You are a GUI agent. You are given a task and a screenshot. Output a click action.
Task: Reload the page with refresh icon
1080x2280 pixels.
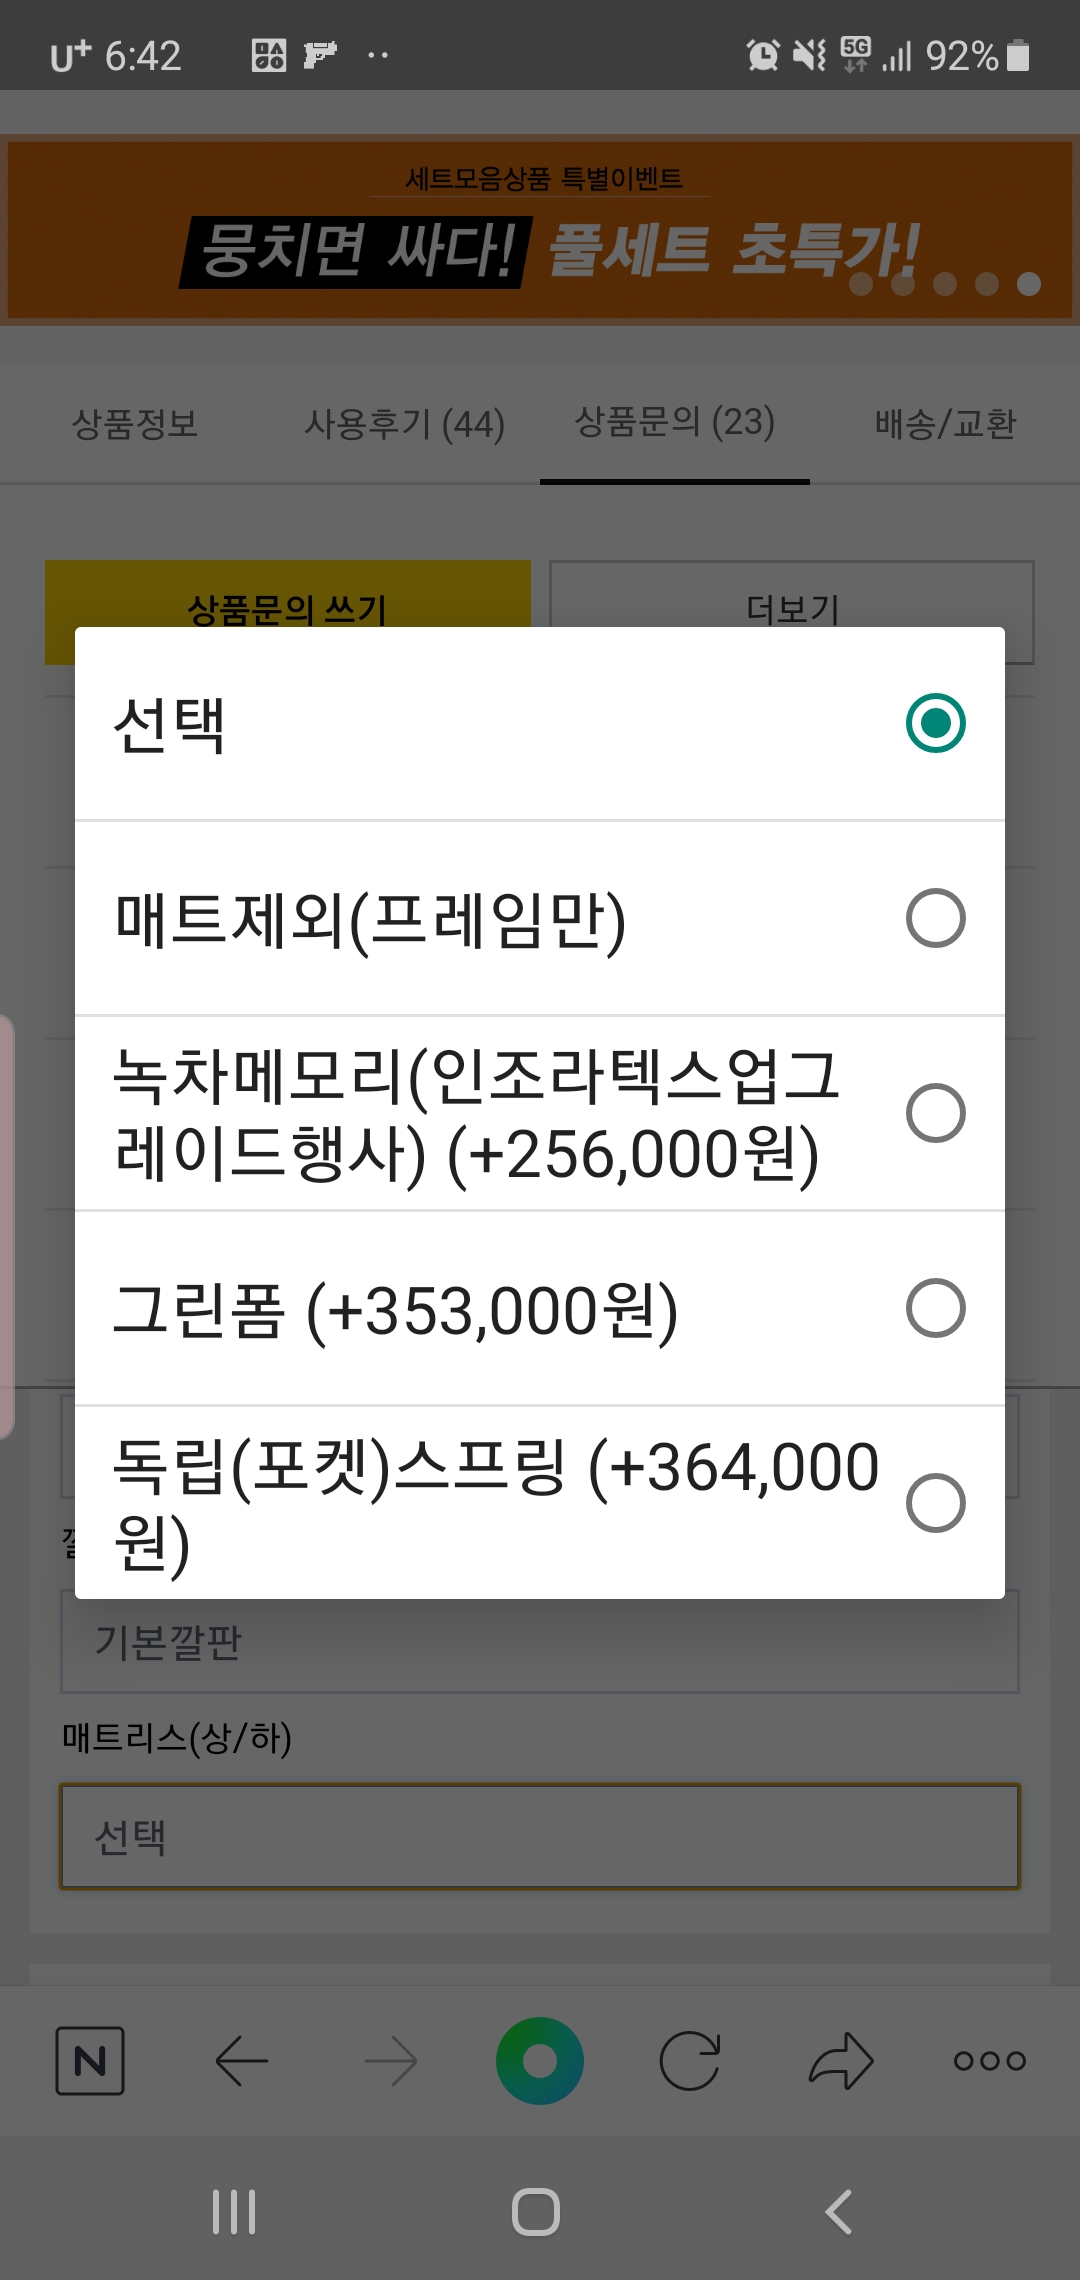pos(690,2061)
